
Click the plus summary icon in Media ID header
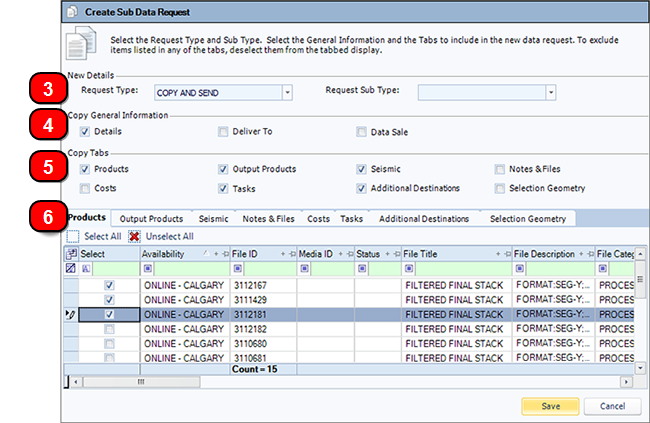340,254
